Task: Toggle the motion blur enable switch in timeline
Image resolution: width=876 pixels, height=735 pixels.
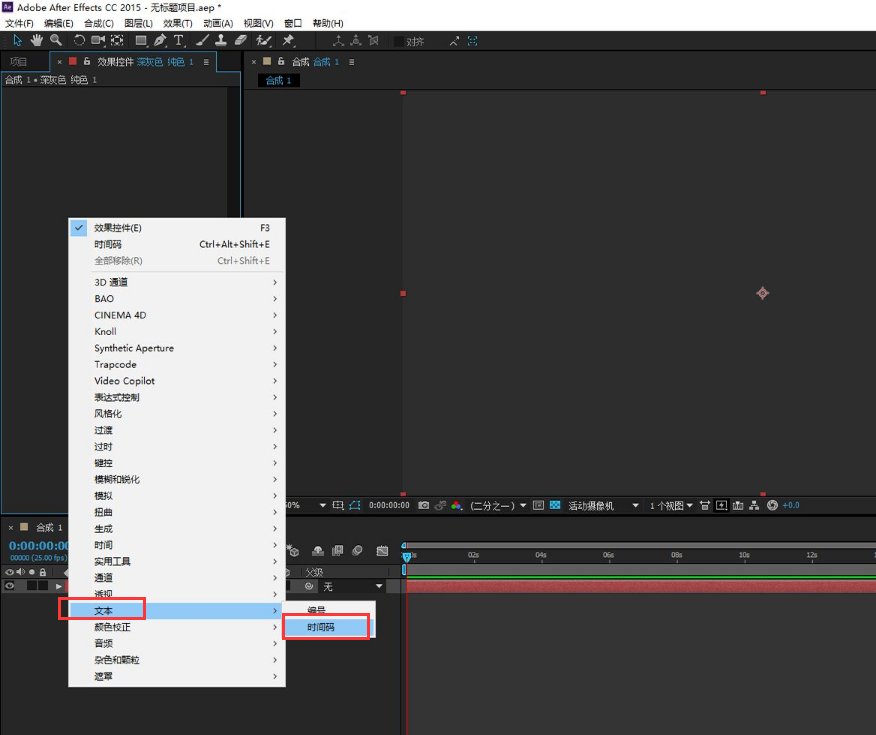Action: pos(358,551)
